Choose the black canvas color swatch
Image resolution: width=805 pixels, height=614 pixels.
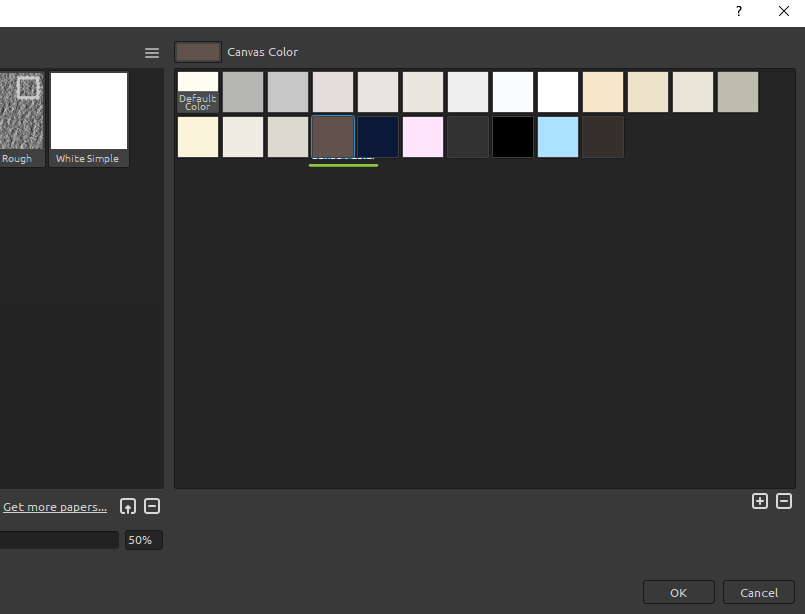(513, 137)
